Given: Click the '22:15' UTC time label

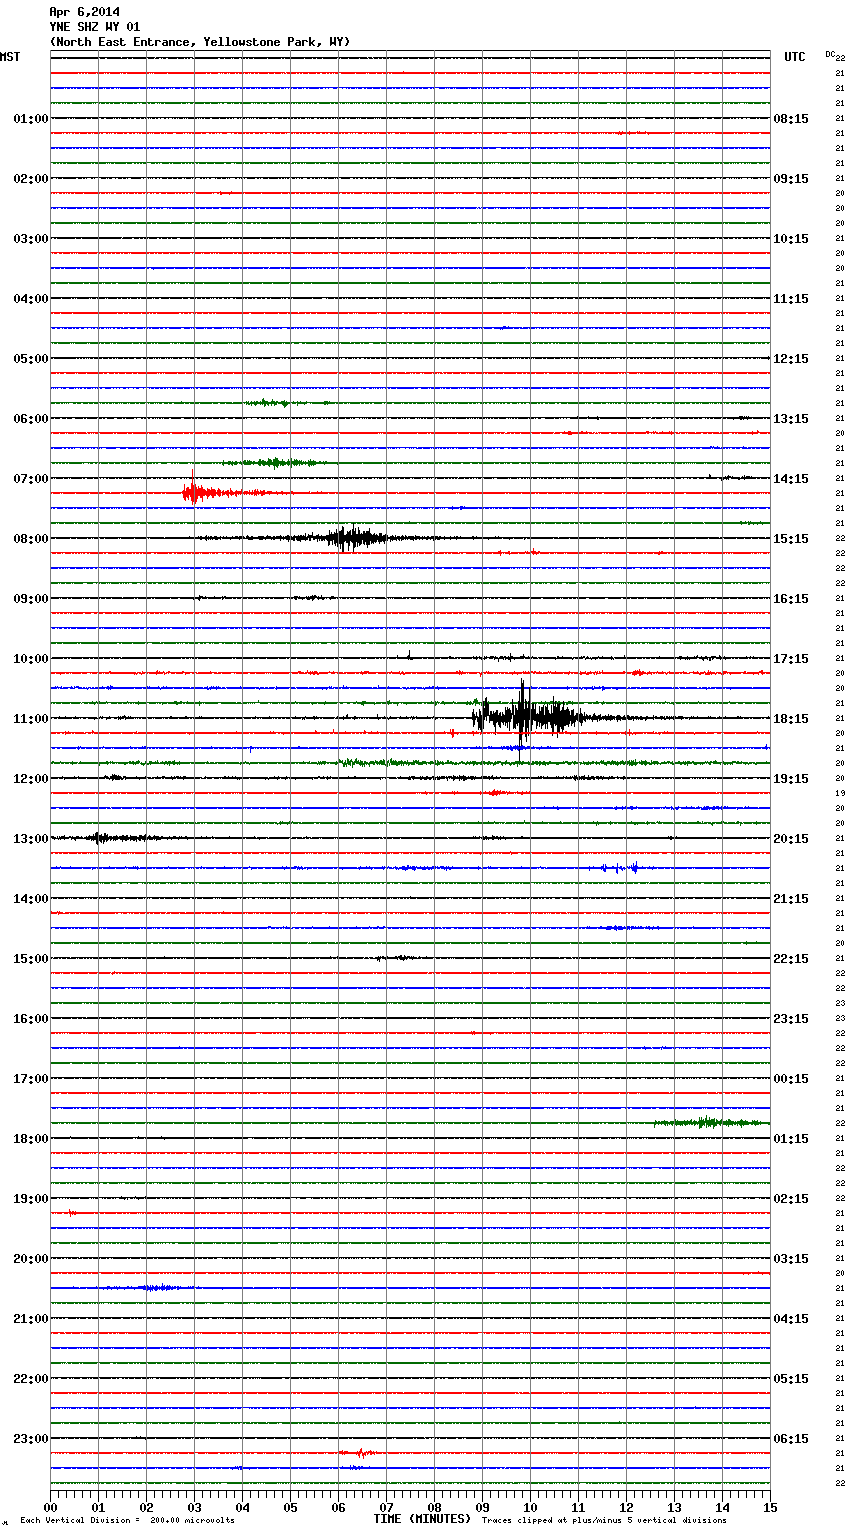Looking at the screenshot, I should (x=791, y=959).
